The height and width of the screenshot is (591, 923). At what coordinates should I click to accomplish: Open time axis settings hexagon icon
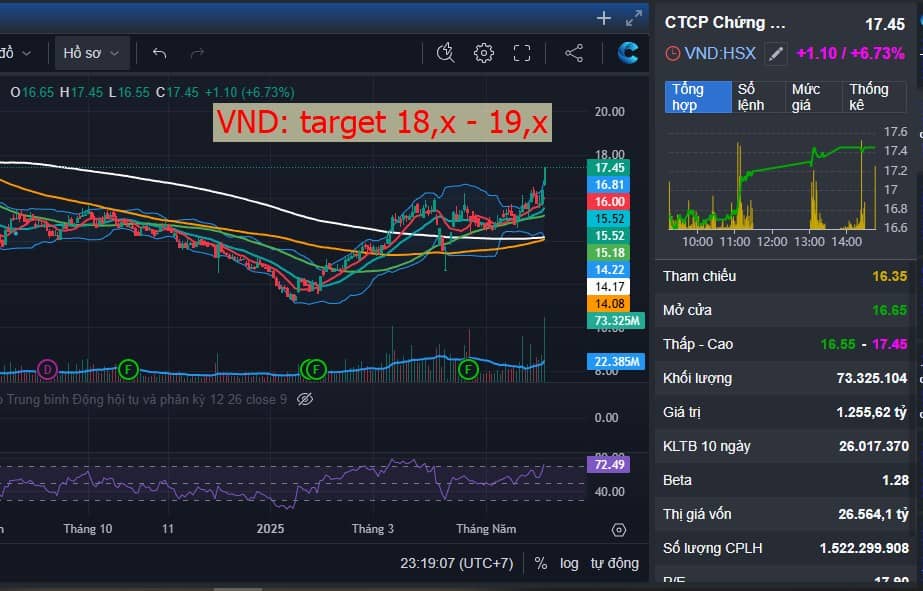point(619,530)
